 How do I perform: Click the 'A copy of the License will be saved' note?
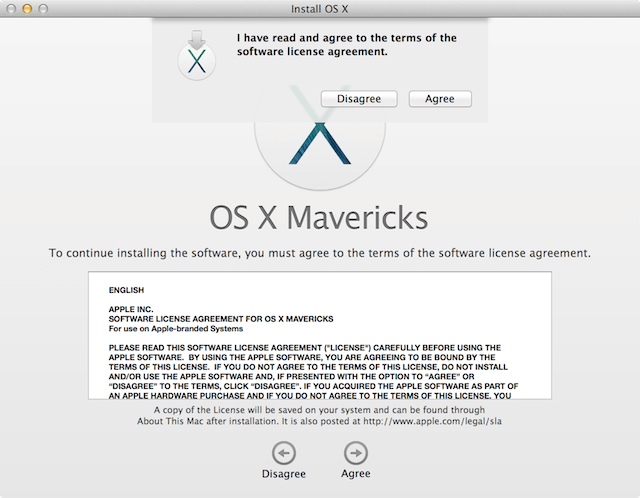[319, 416]
